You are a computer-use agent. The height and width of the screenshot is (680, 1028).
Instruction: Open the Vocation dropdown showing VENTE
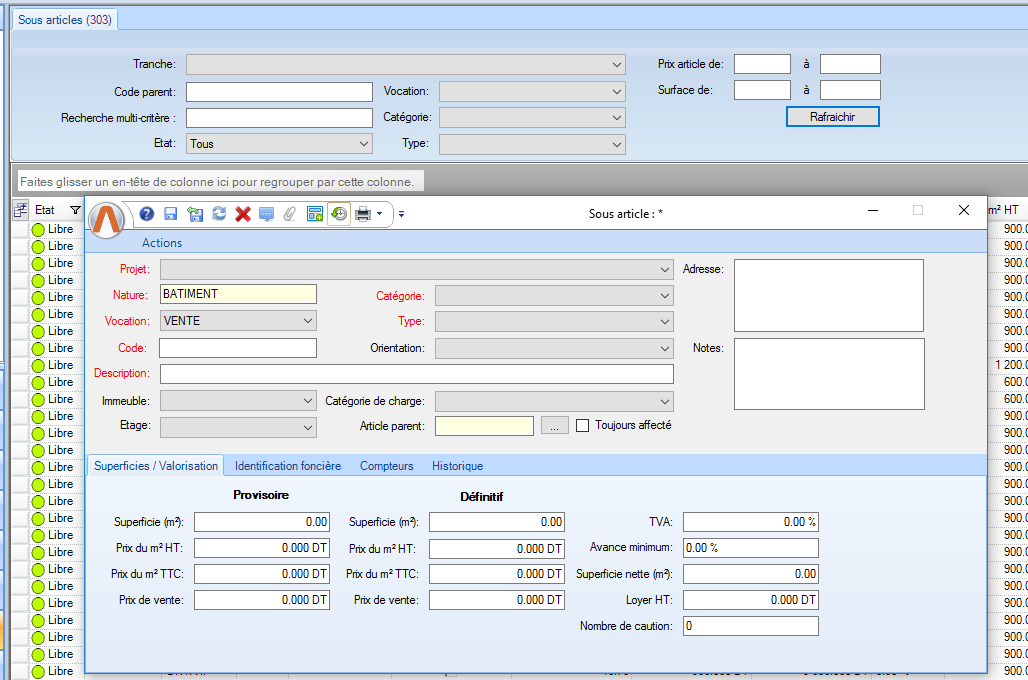point(308,321)
